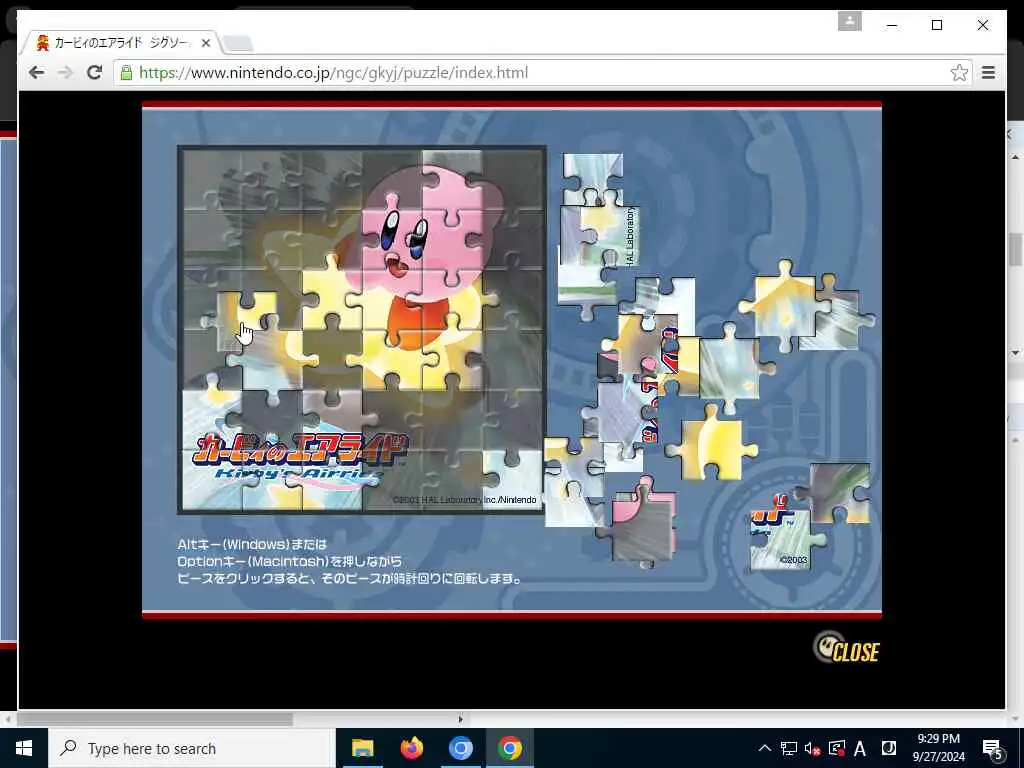
Task: Close the Kirby puzzle browser tab
Action: pos(206,43)
